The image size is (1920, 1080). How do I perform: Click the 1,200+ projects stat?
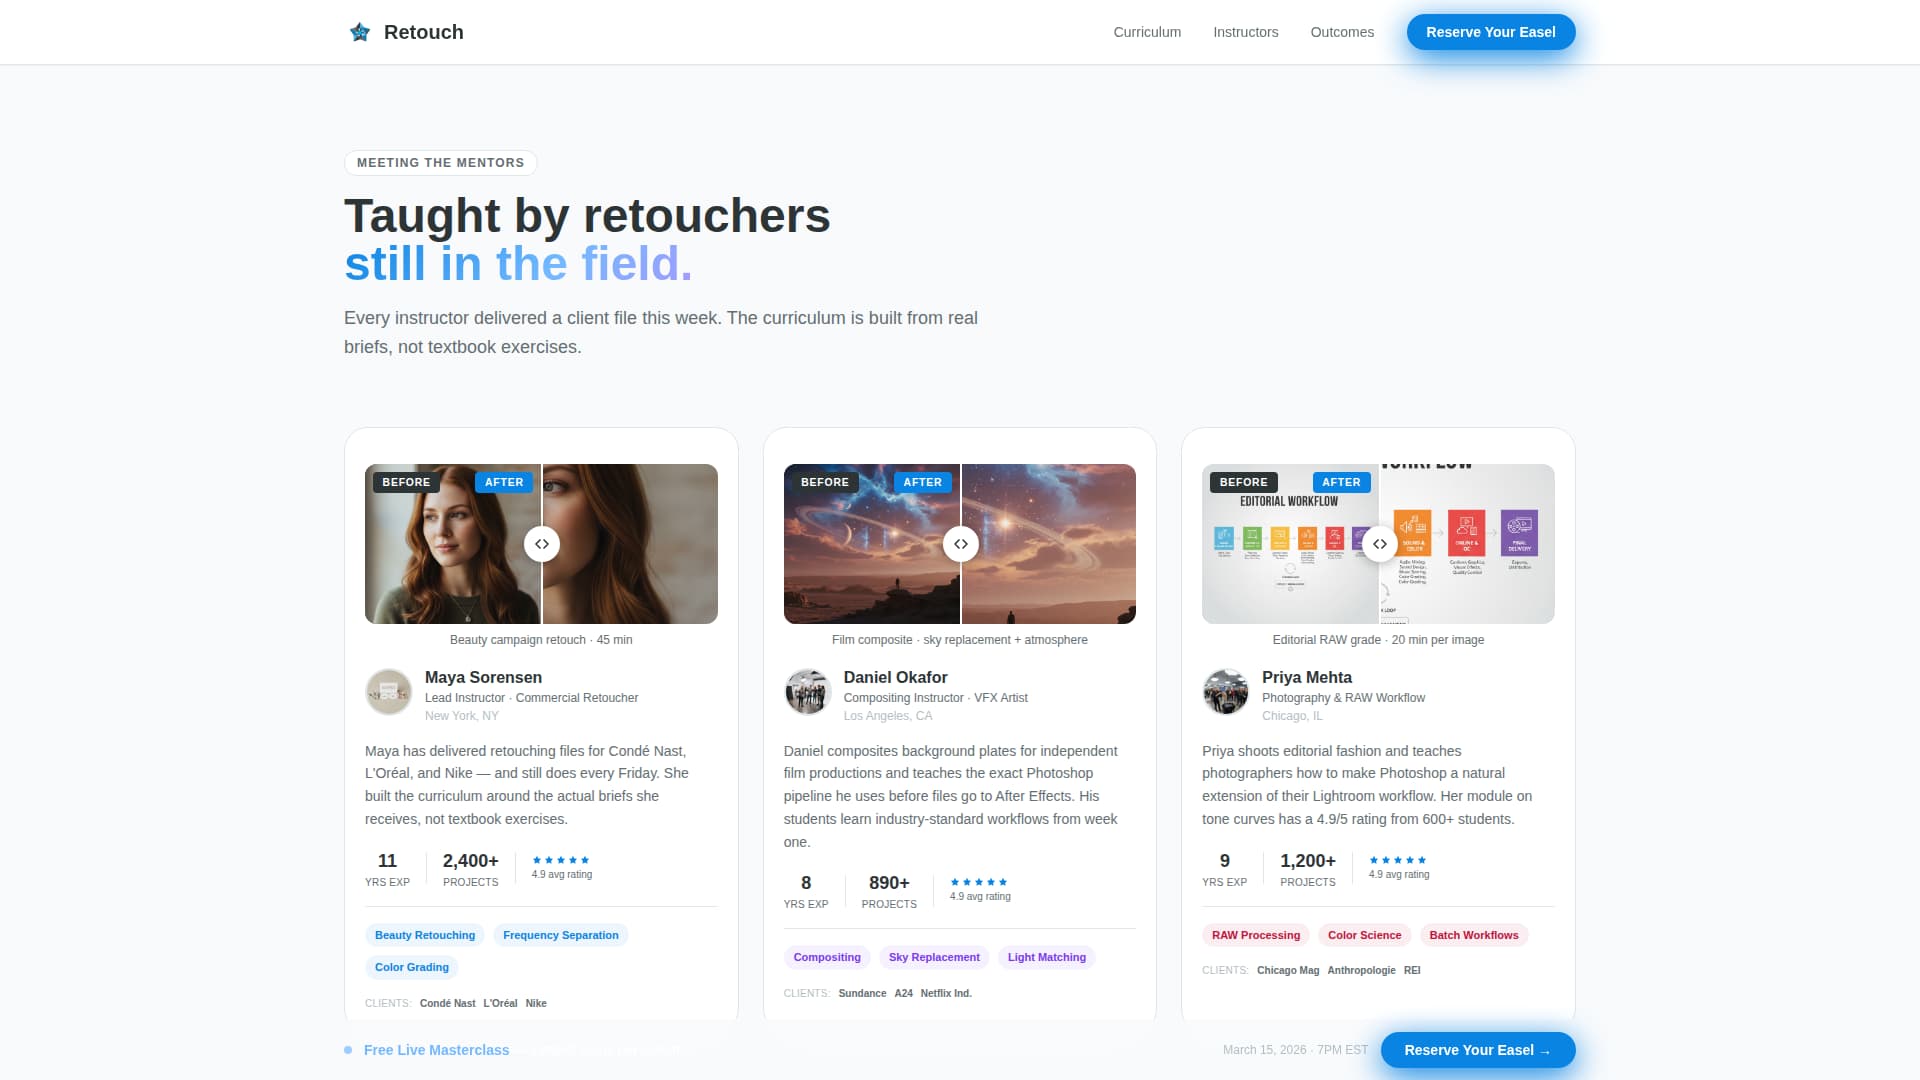1308,869
